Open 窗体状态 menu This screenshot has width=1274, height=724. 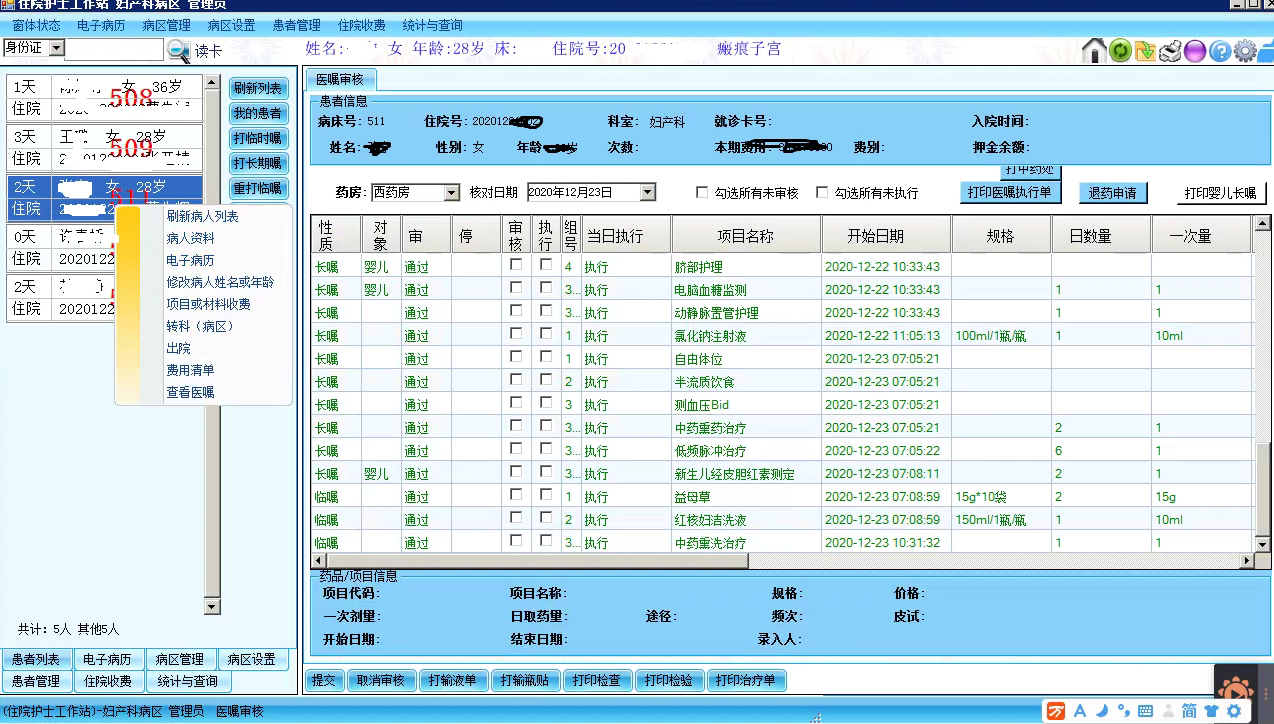[36, 25]
